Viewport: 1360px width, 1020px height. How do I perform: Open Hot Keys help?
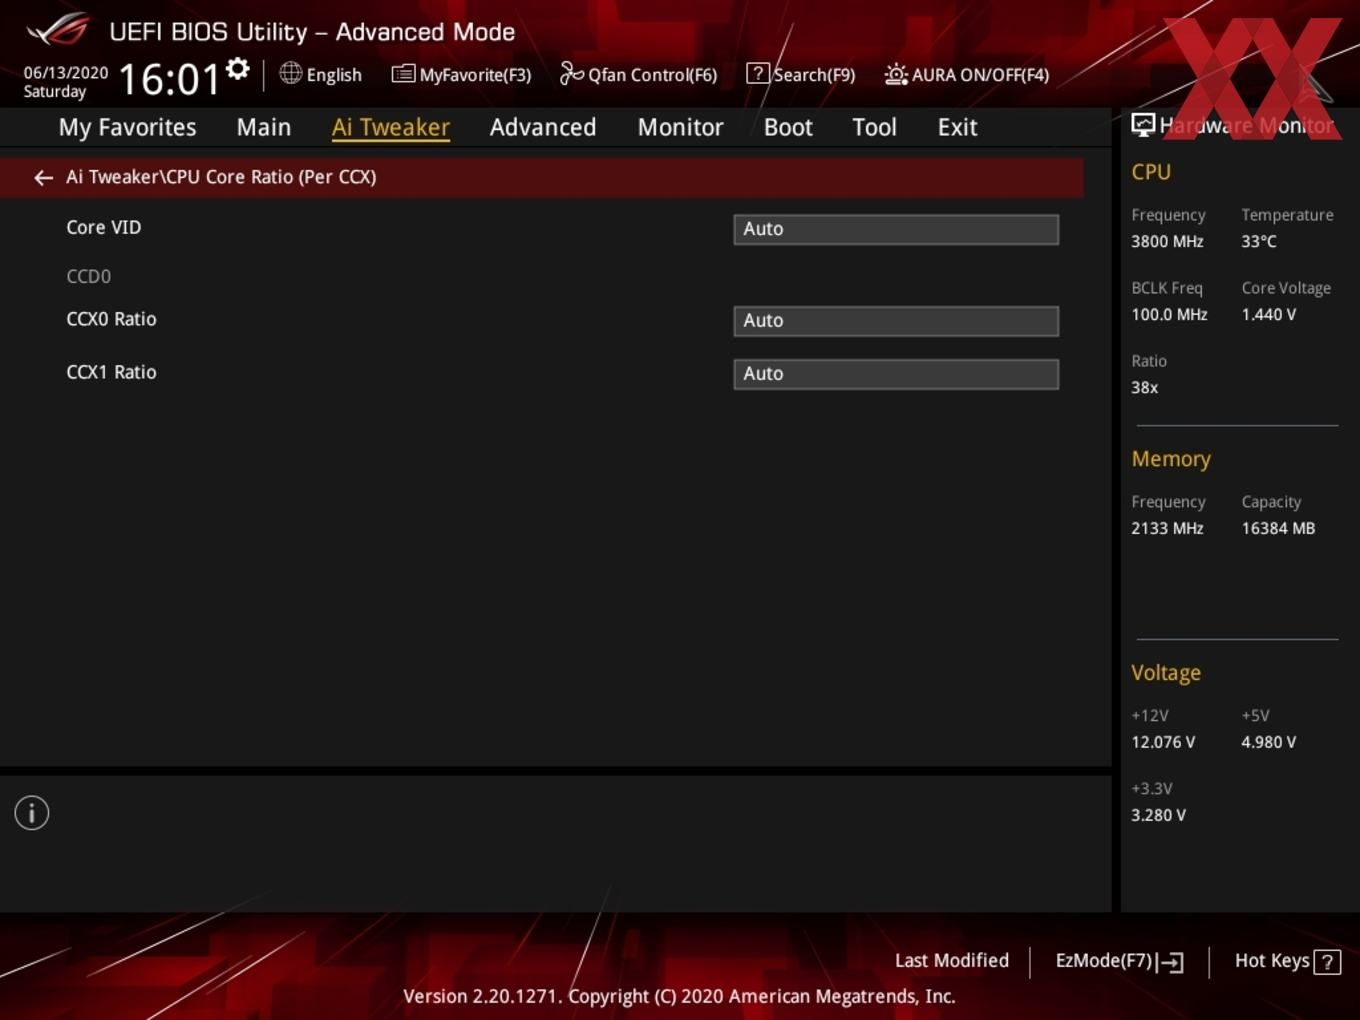click(x=1272, y=961)
